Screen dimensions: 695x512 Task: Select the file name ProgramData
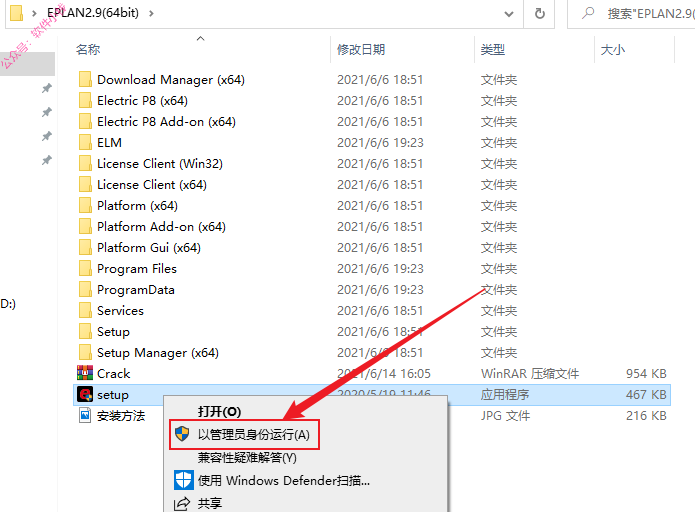click(x=136, y=290)
